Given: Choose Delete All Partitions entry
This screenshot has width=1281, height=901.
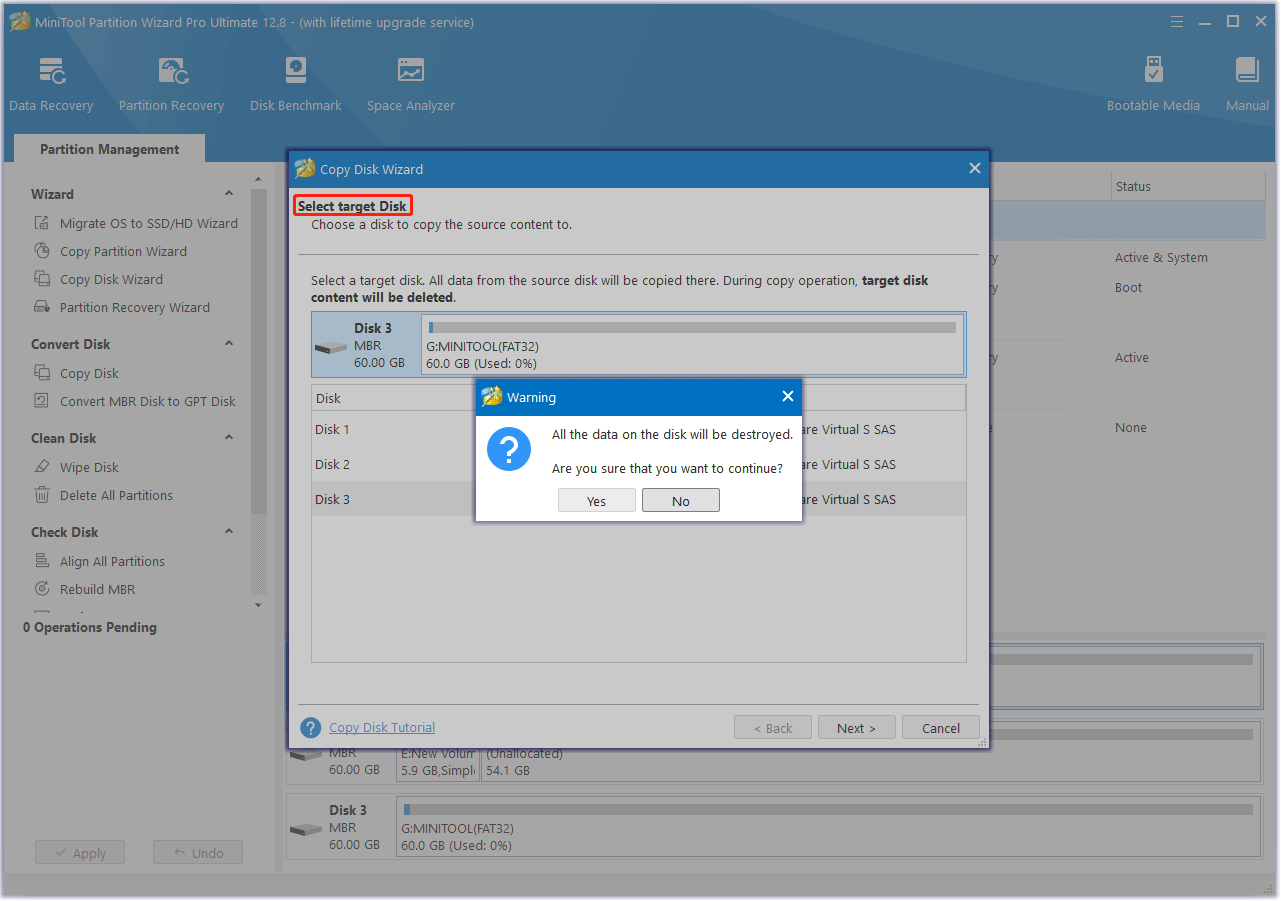Looking at the screenshot, I should tap(116, 495).
